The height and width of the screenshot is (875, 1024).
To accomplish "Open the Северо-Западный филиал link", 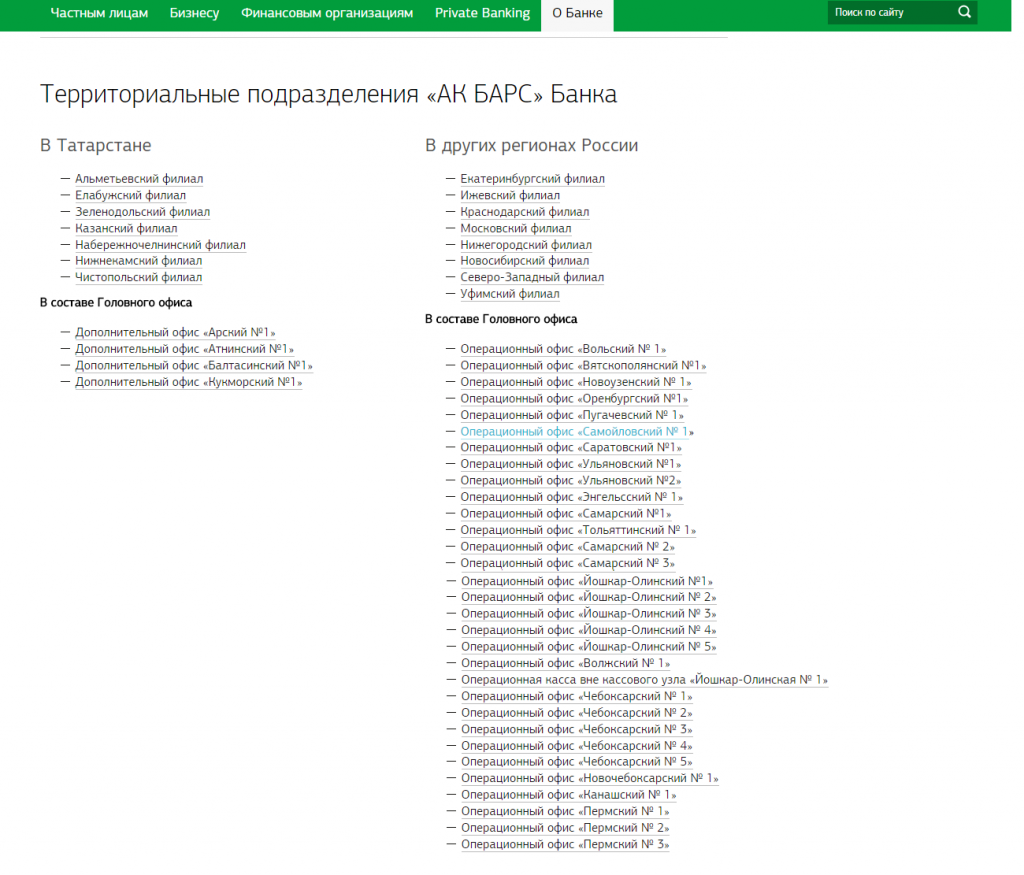I will 532,277.
